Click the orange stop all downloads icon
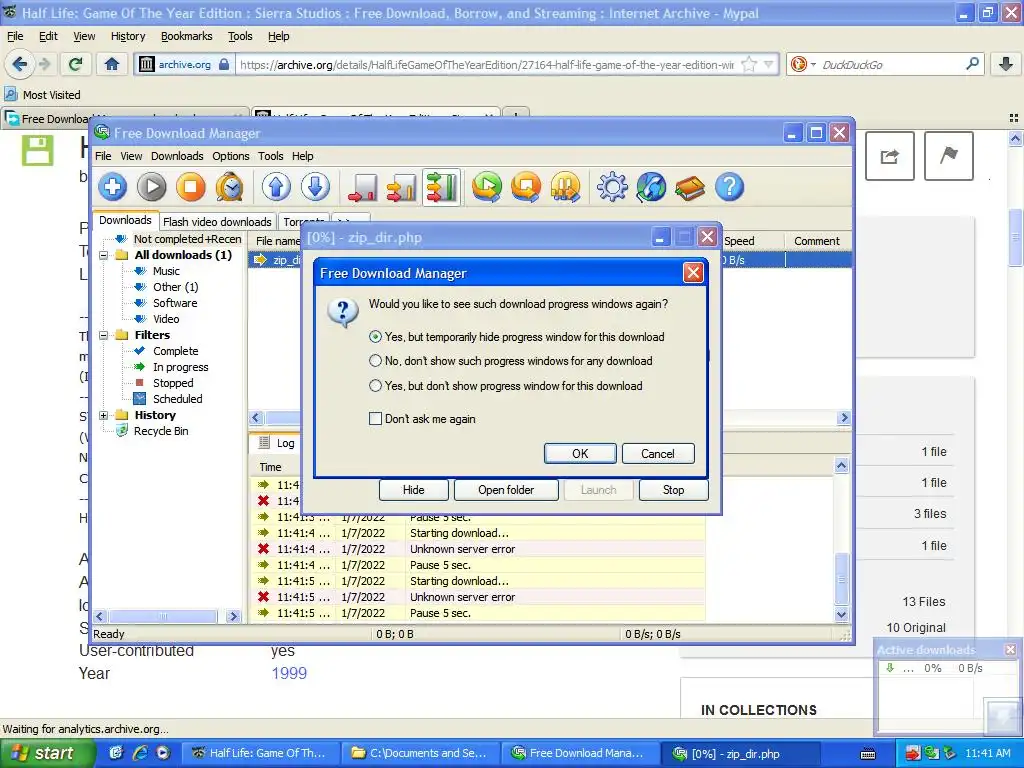The image size is (1024, 768). point(526,187)
